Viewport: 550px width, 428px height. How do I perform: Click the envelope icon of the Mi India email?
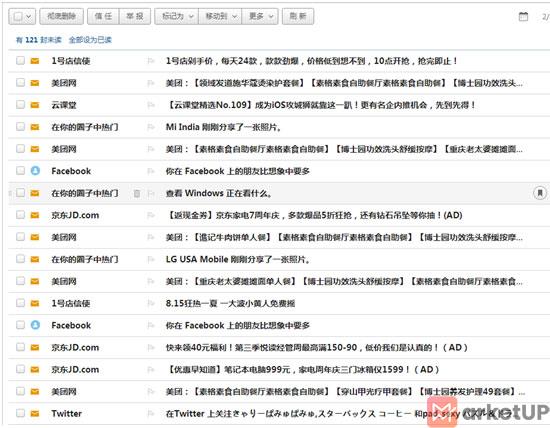pos(35,127)
